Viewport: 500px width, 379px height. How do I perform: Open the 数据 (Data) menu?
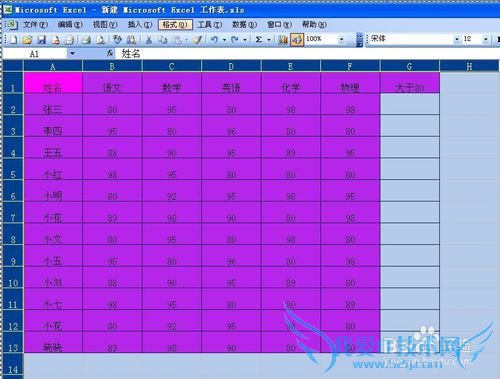[244, 25]
